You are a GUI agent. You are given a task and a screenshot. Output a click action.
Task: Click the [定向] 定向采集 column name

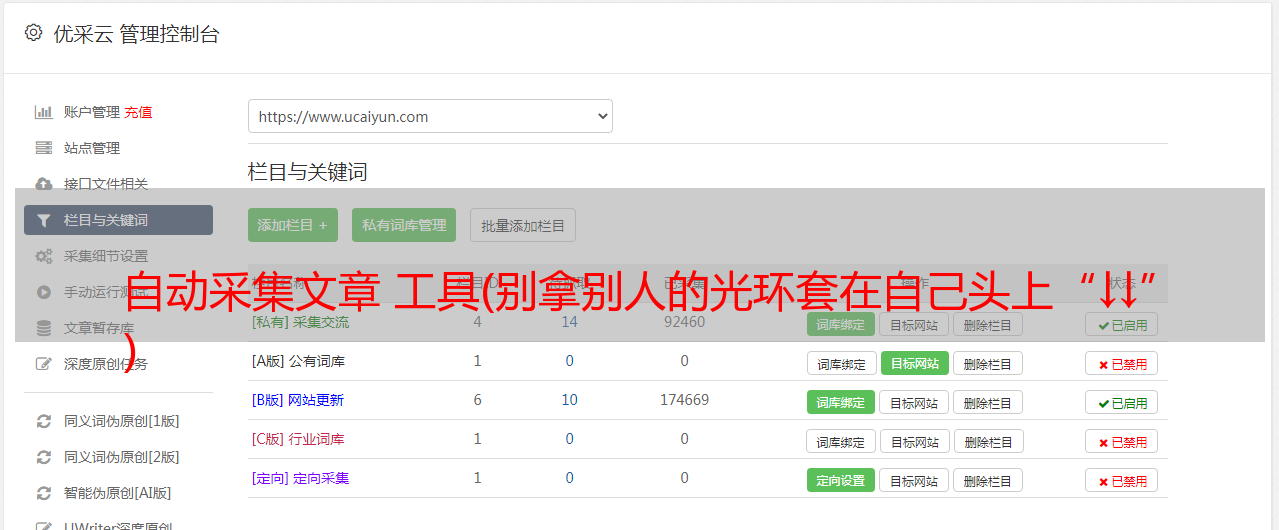pos(300,478)
